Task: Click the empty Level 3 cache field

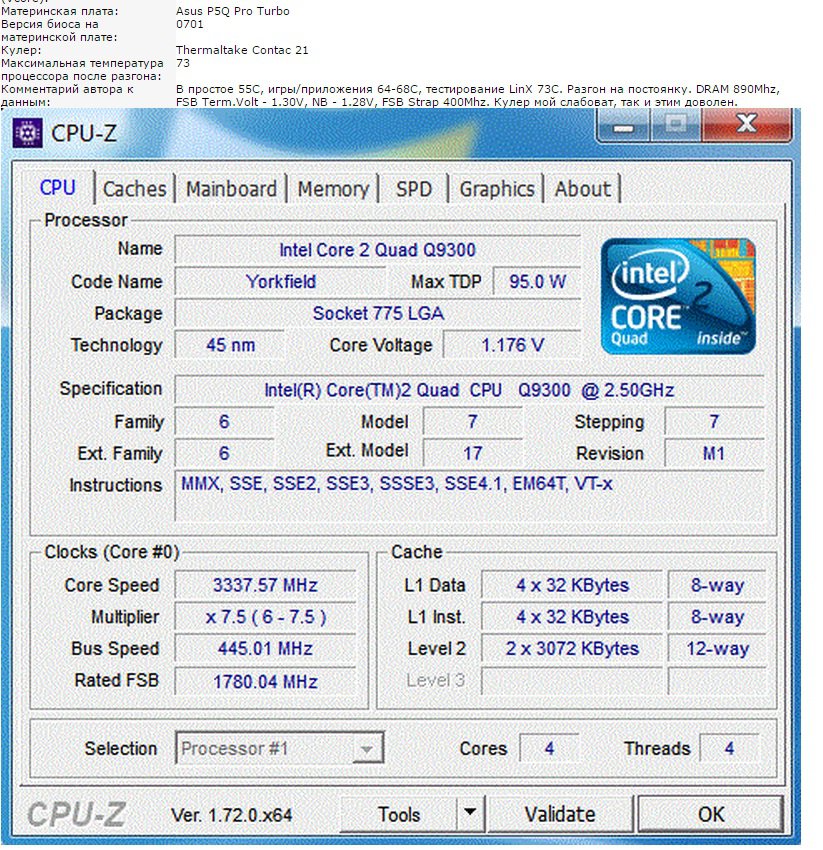Action: (572, 681)
